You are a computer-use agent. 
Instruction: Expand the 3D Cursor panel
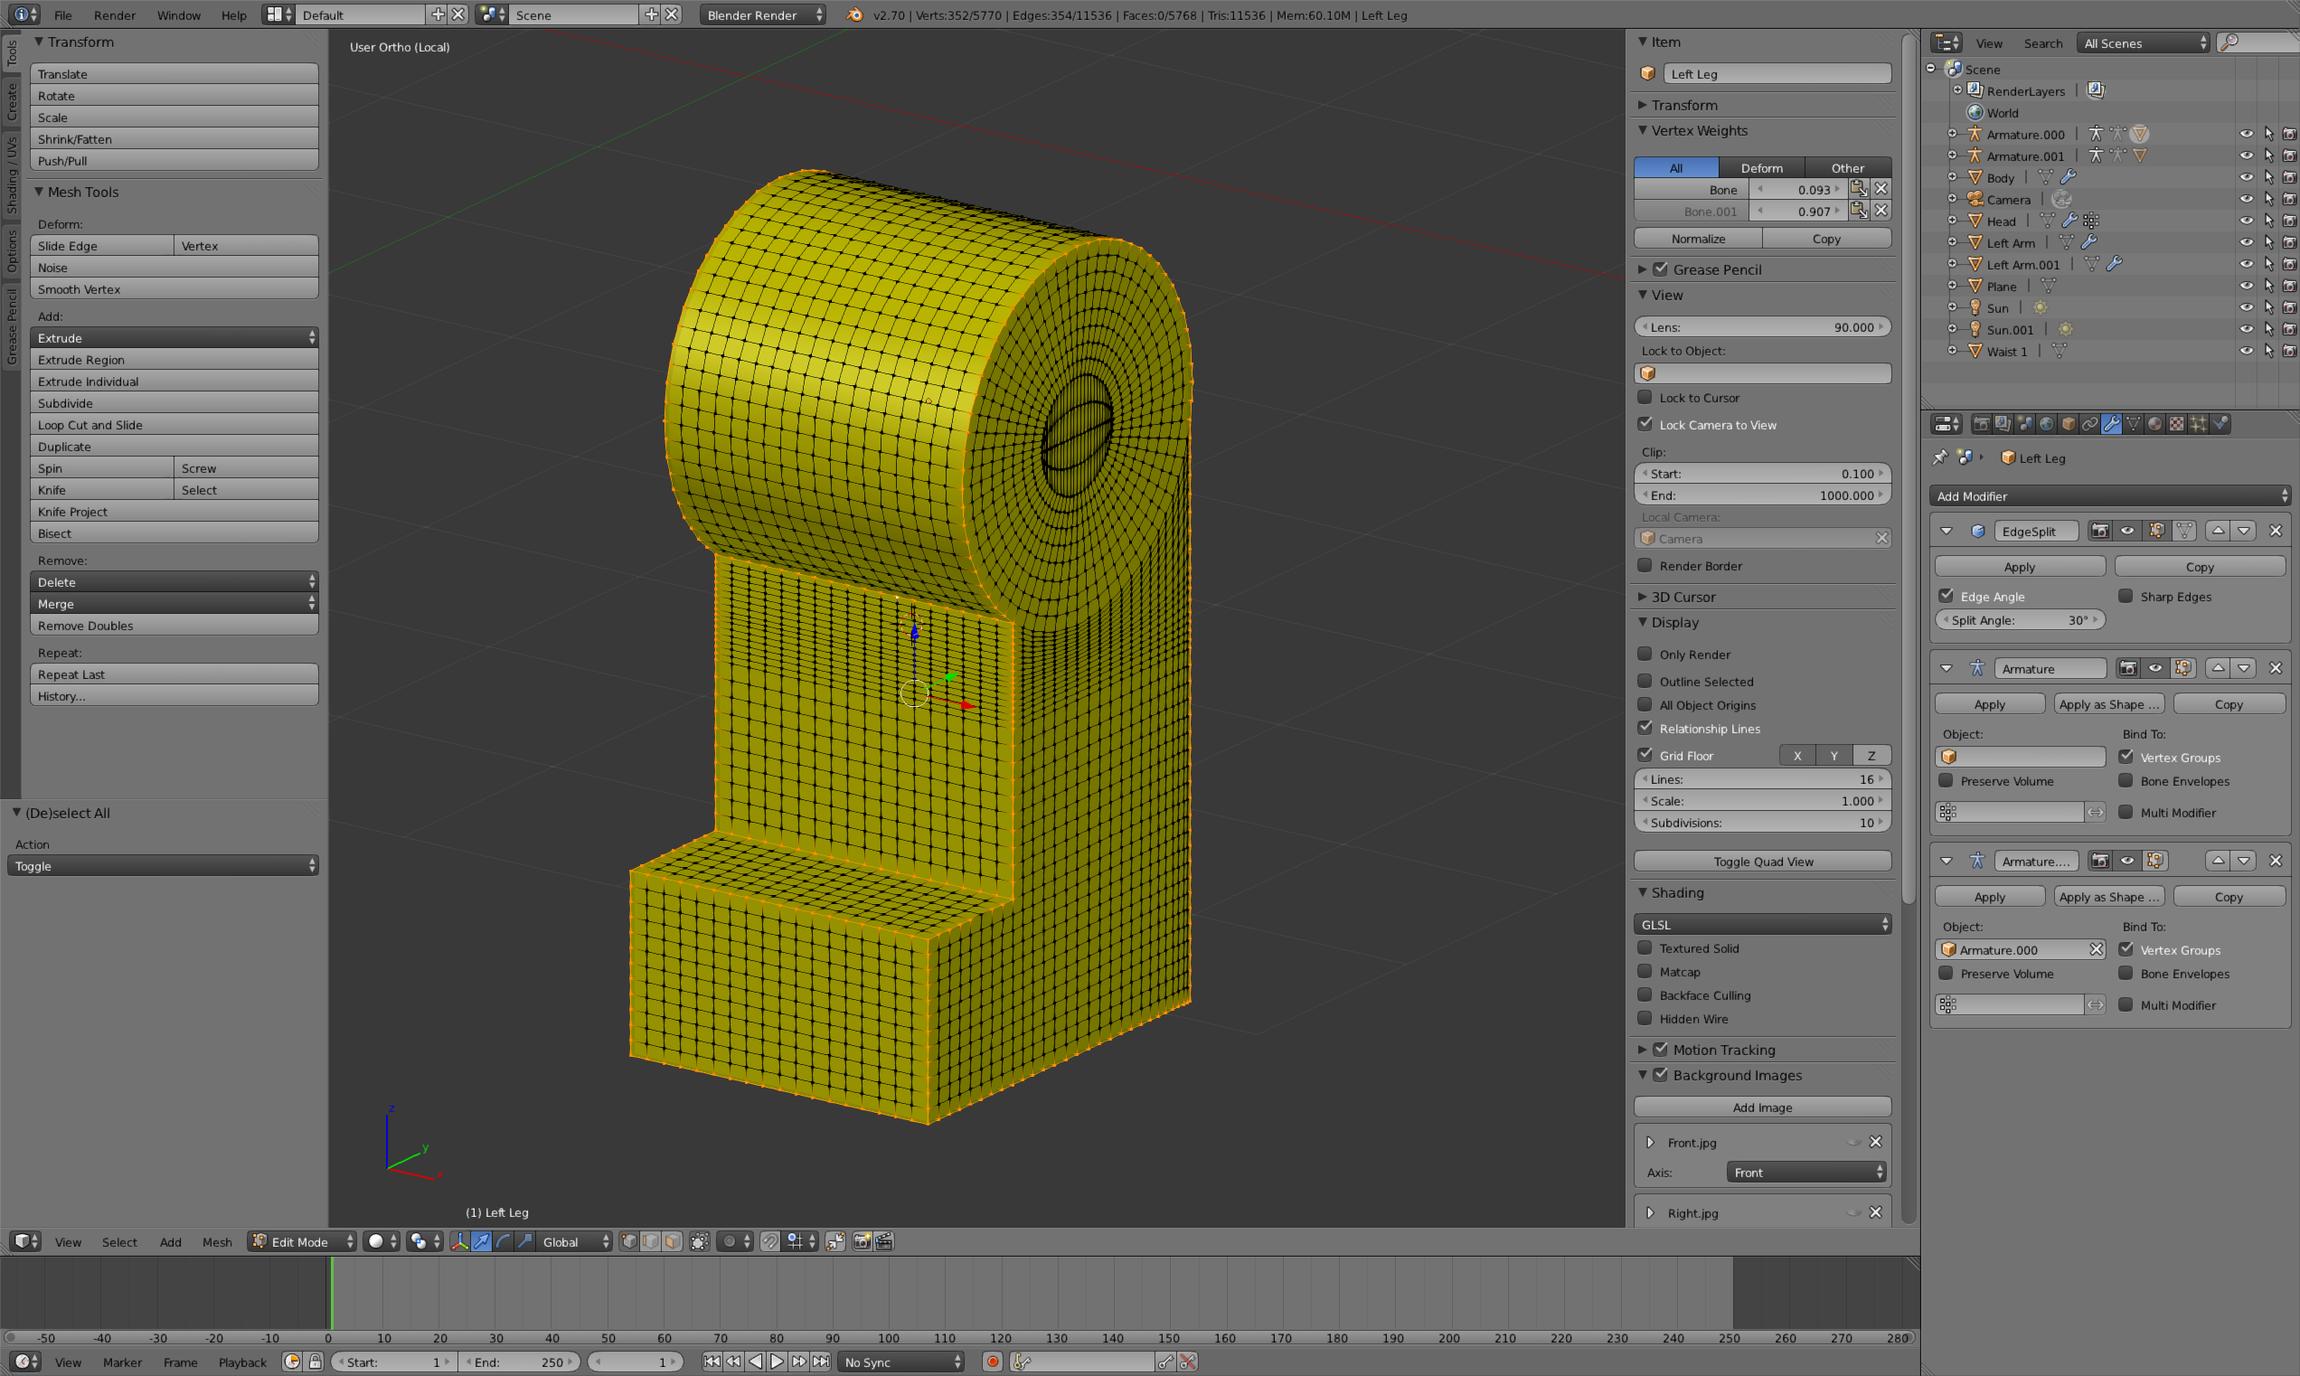coord(1683,597)
